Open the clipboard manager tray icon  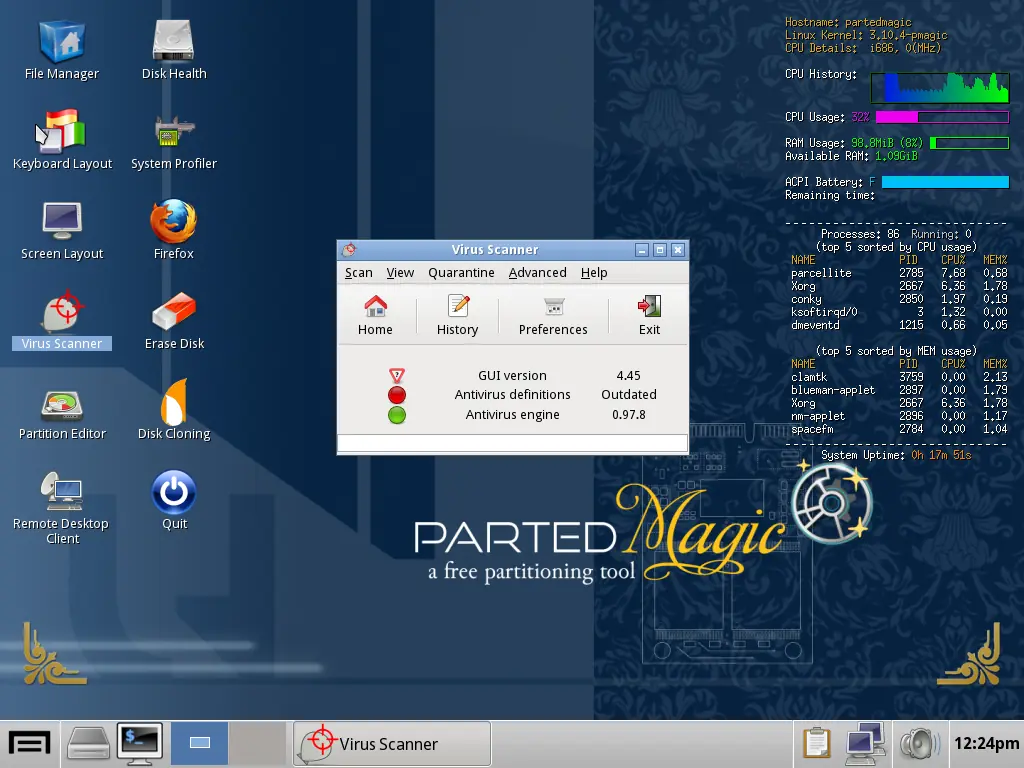[816, 743]
